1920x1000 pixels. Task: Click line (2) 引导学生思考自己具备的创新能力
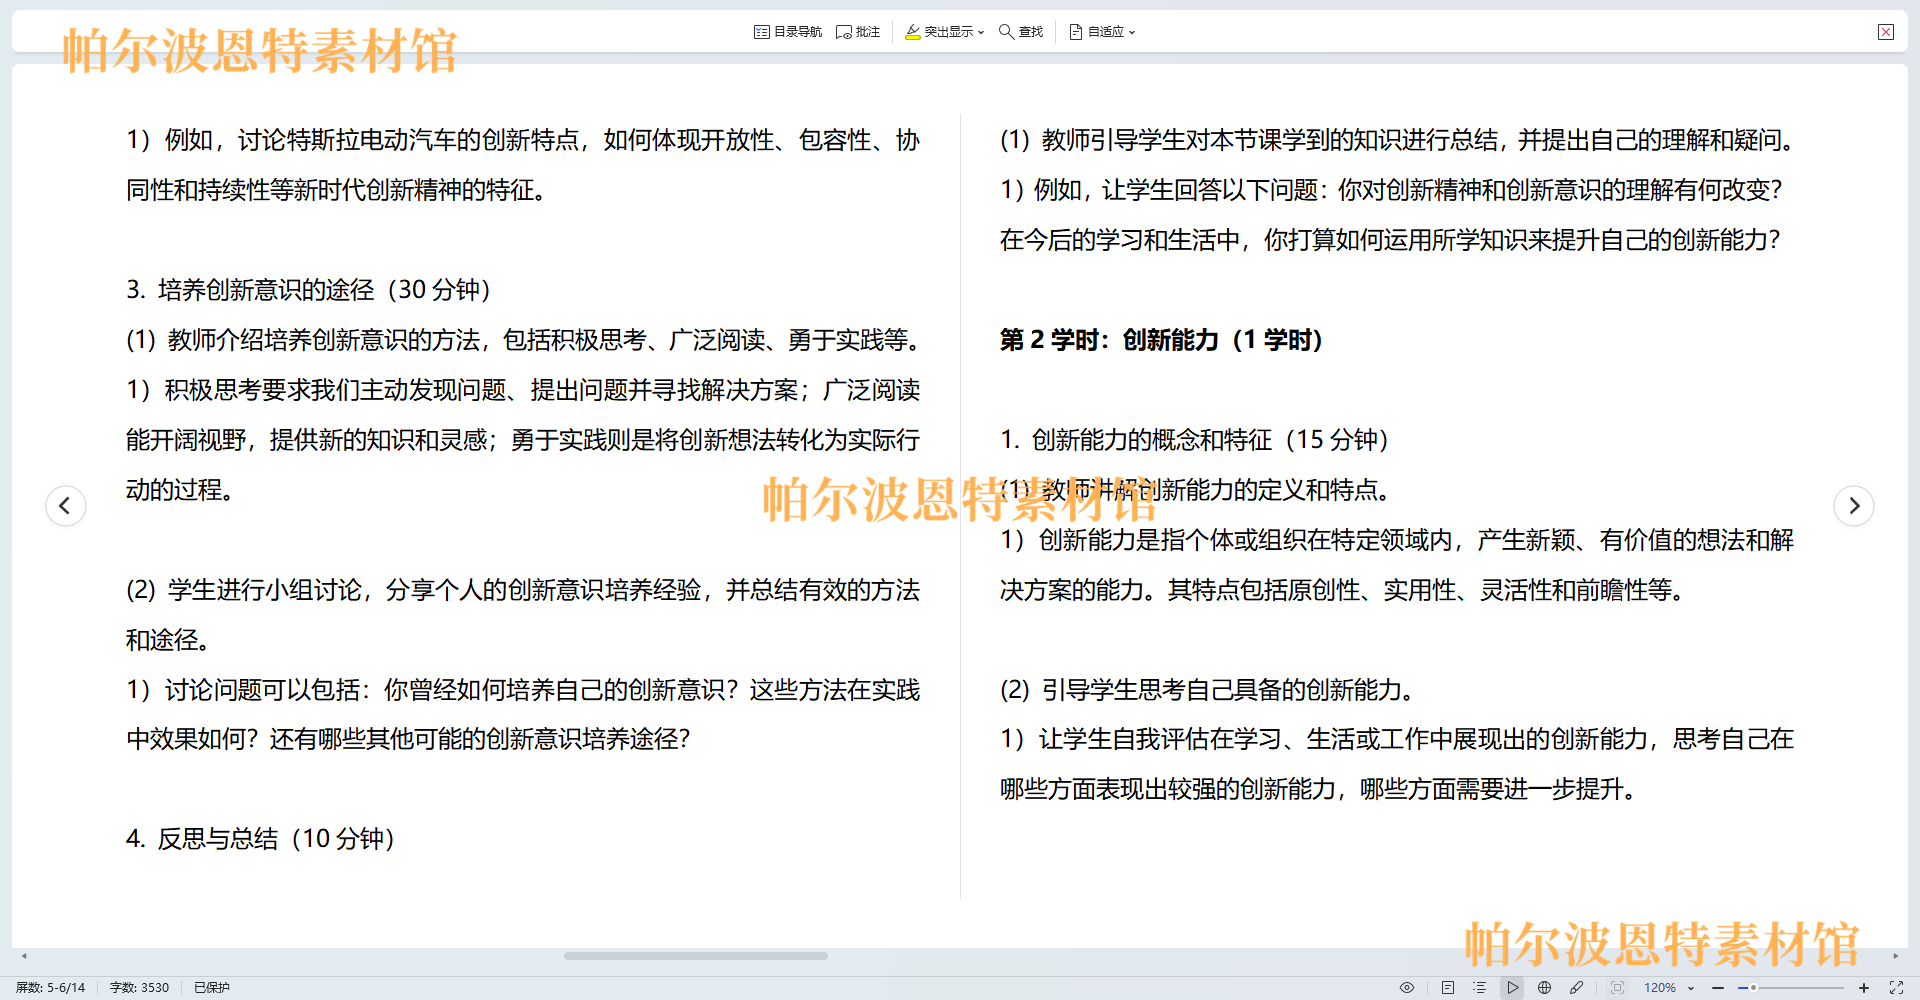pyautogui.click(x=1209, y=690)
